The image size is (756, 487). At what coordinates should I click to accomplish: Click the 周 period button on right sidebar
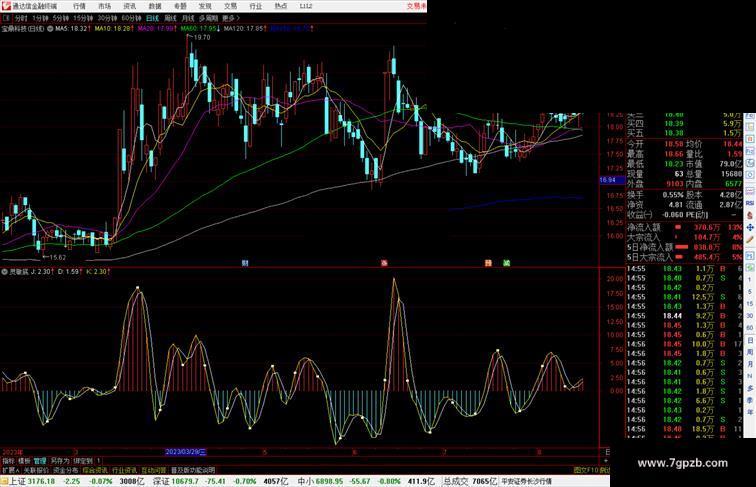click(x=750, y=352)
